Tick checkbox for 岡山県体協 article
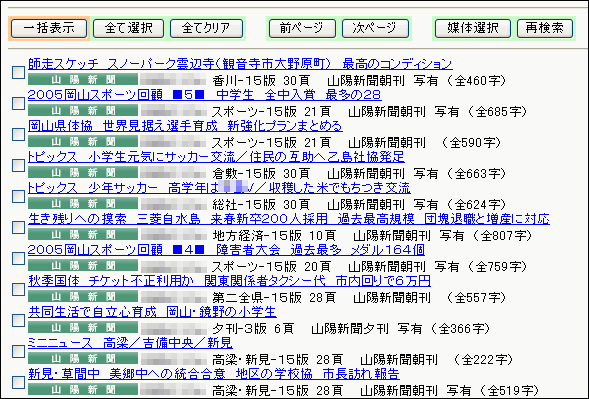Image resolution: width=589 pixels, height=399 pixels. pos(18,134)
